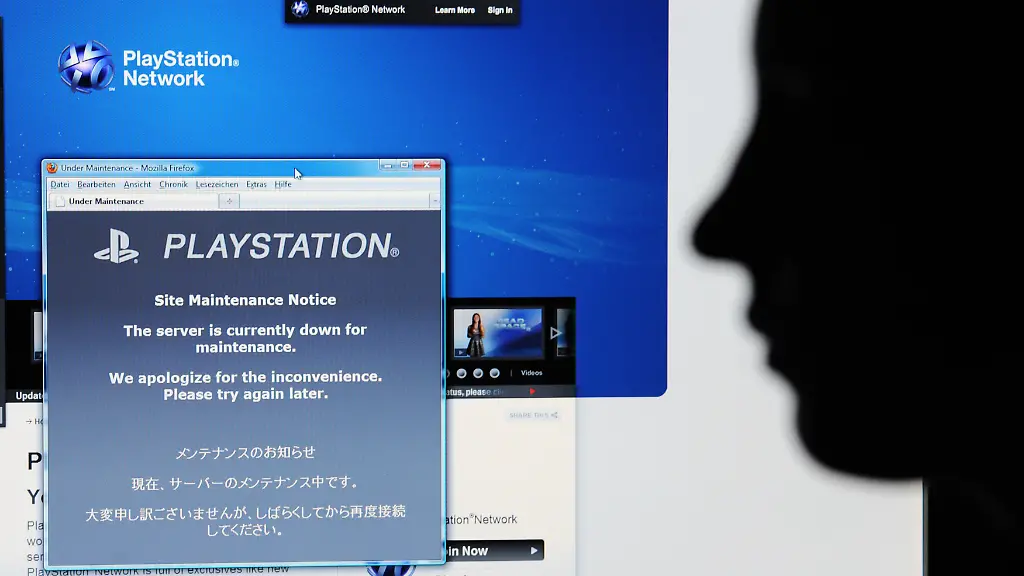Viewport: 1024px width, 576px height.
Task: Click the page icon on Under Maintenance tab
Action: tap(59, 201)
